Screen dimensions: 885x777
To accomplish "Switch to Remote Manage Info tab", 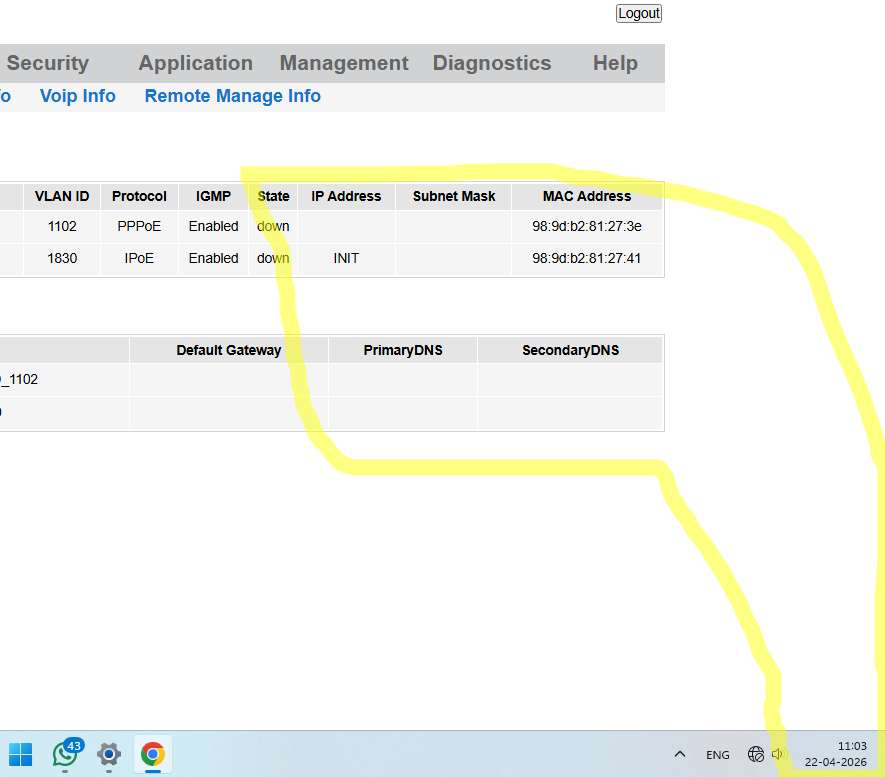I will (x=233, y=96).
